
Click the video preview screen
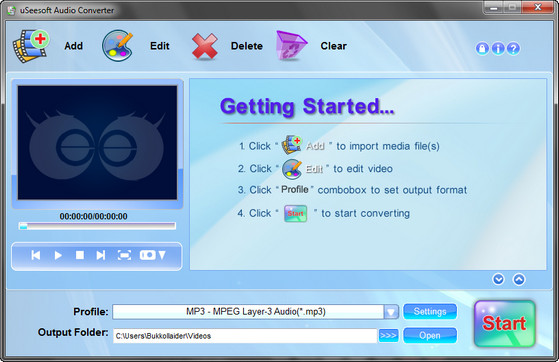click(97, 143)
